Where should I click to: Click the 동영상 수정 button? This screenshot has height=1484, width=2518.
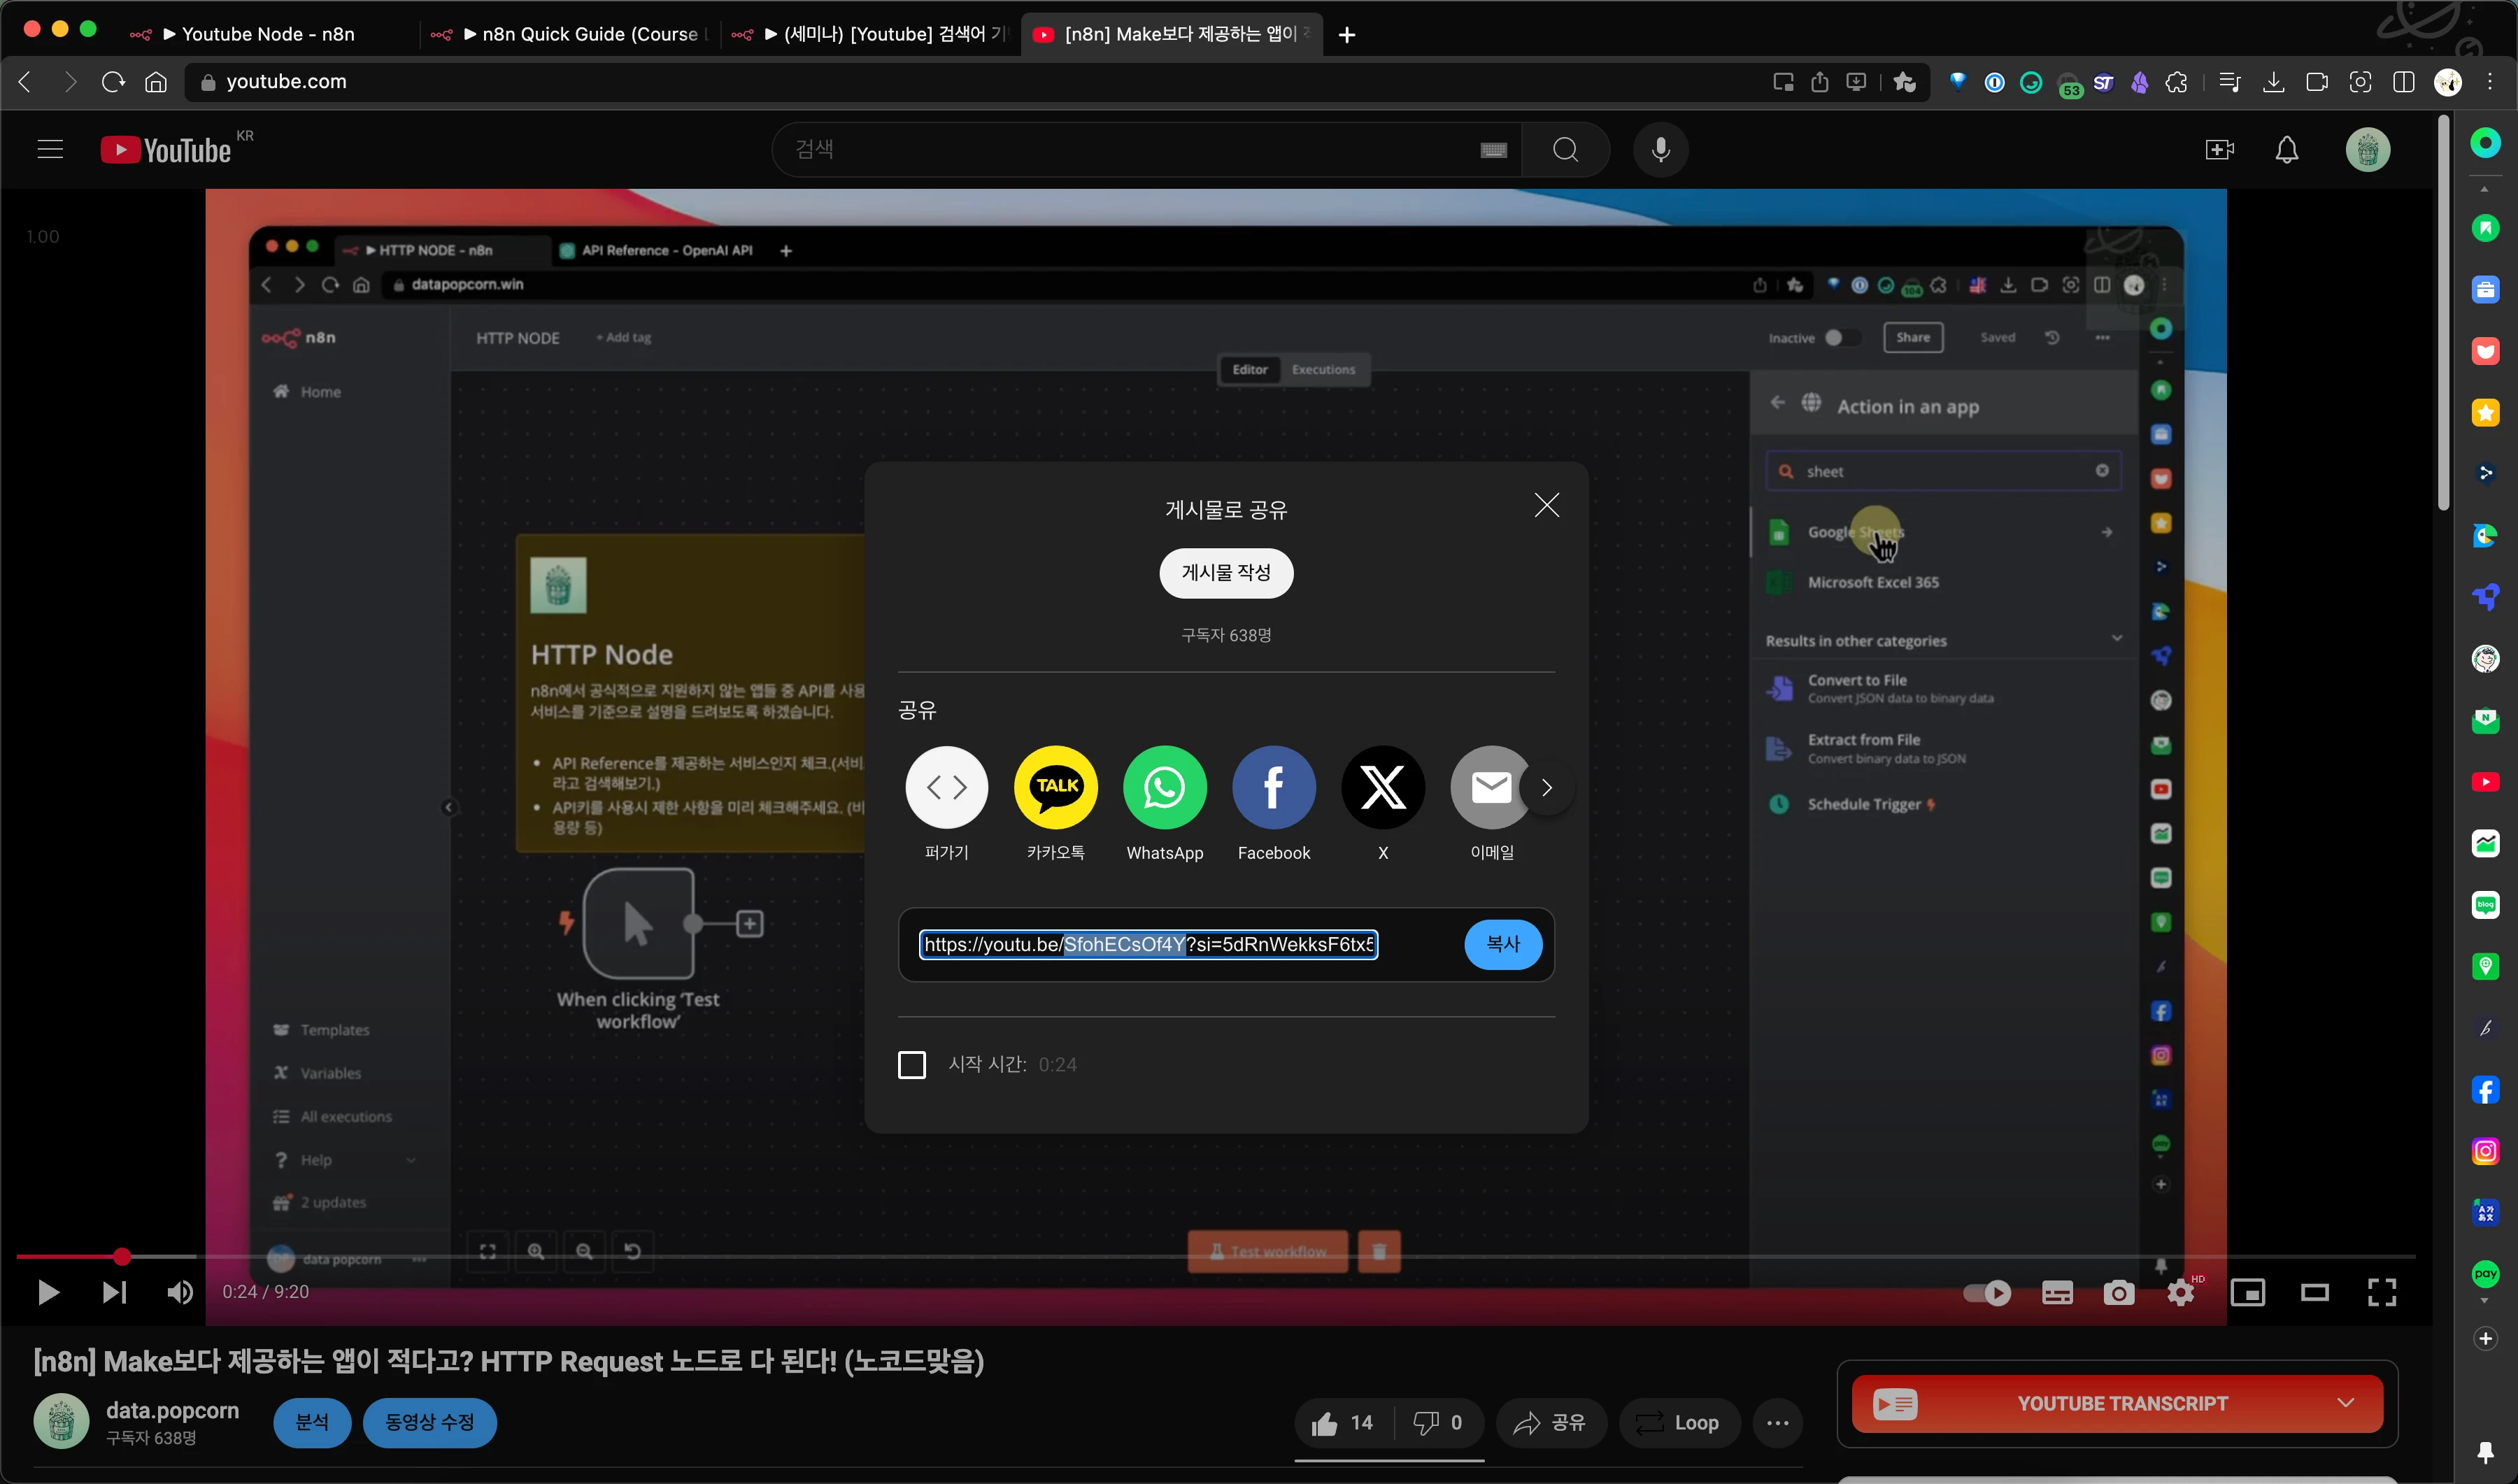[429, 1422]
